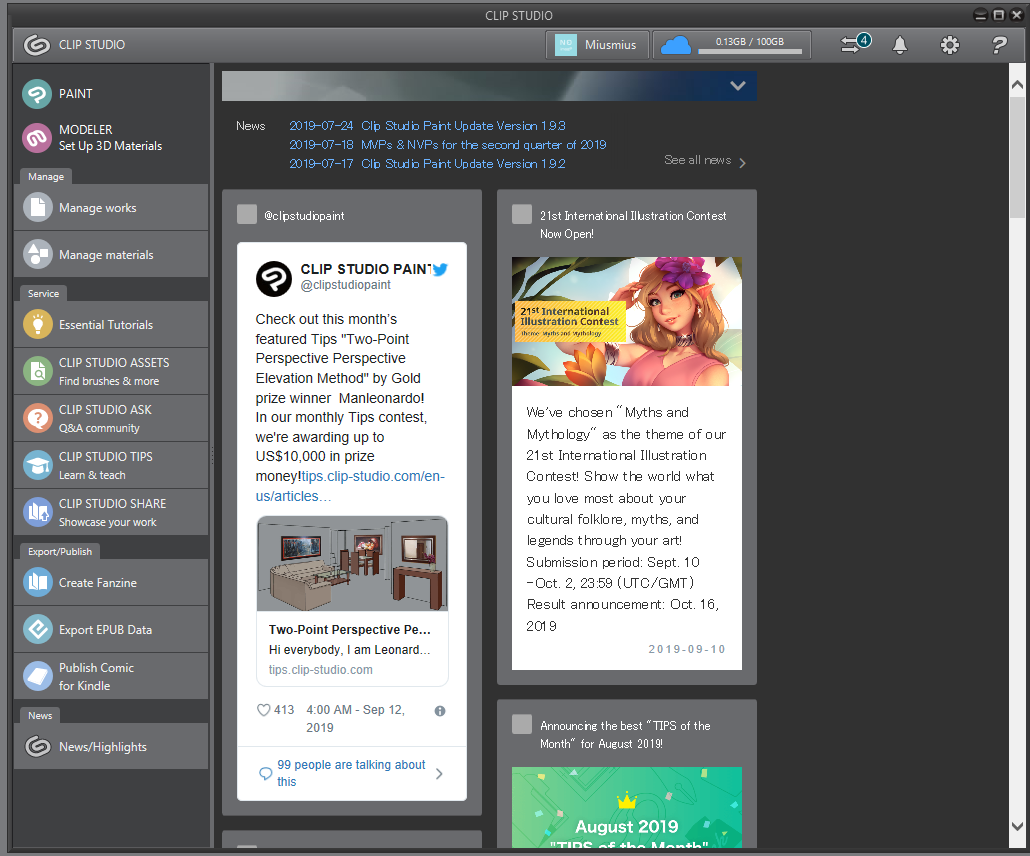Click Two-Point Perspective Pe... article title
1030x856 pixels.
(x=349, y=629)
